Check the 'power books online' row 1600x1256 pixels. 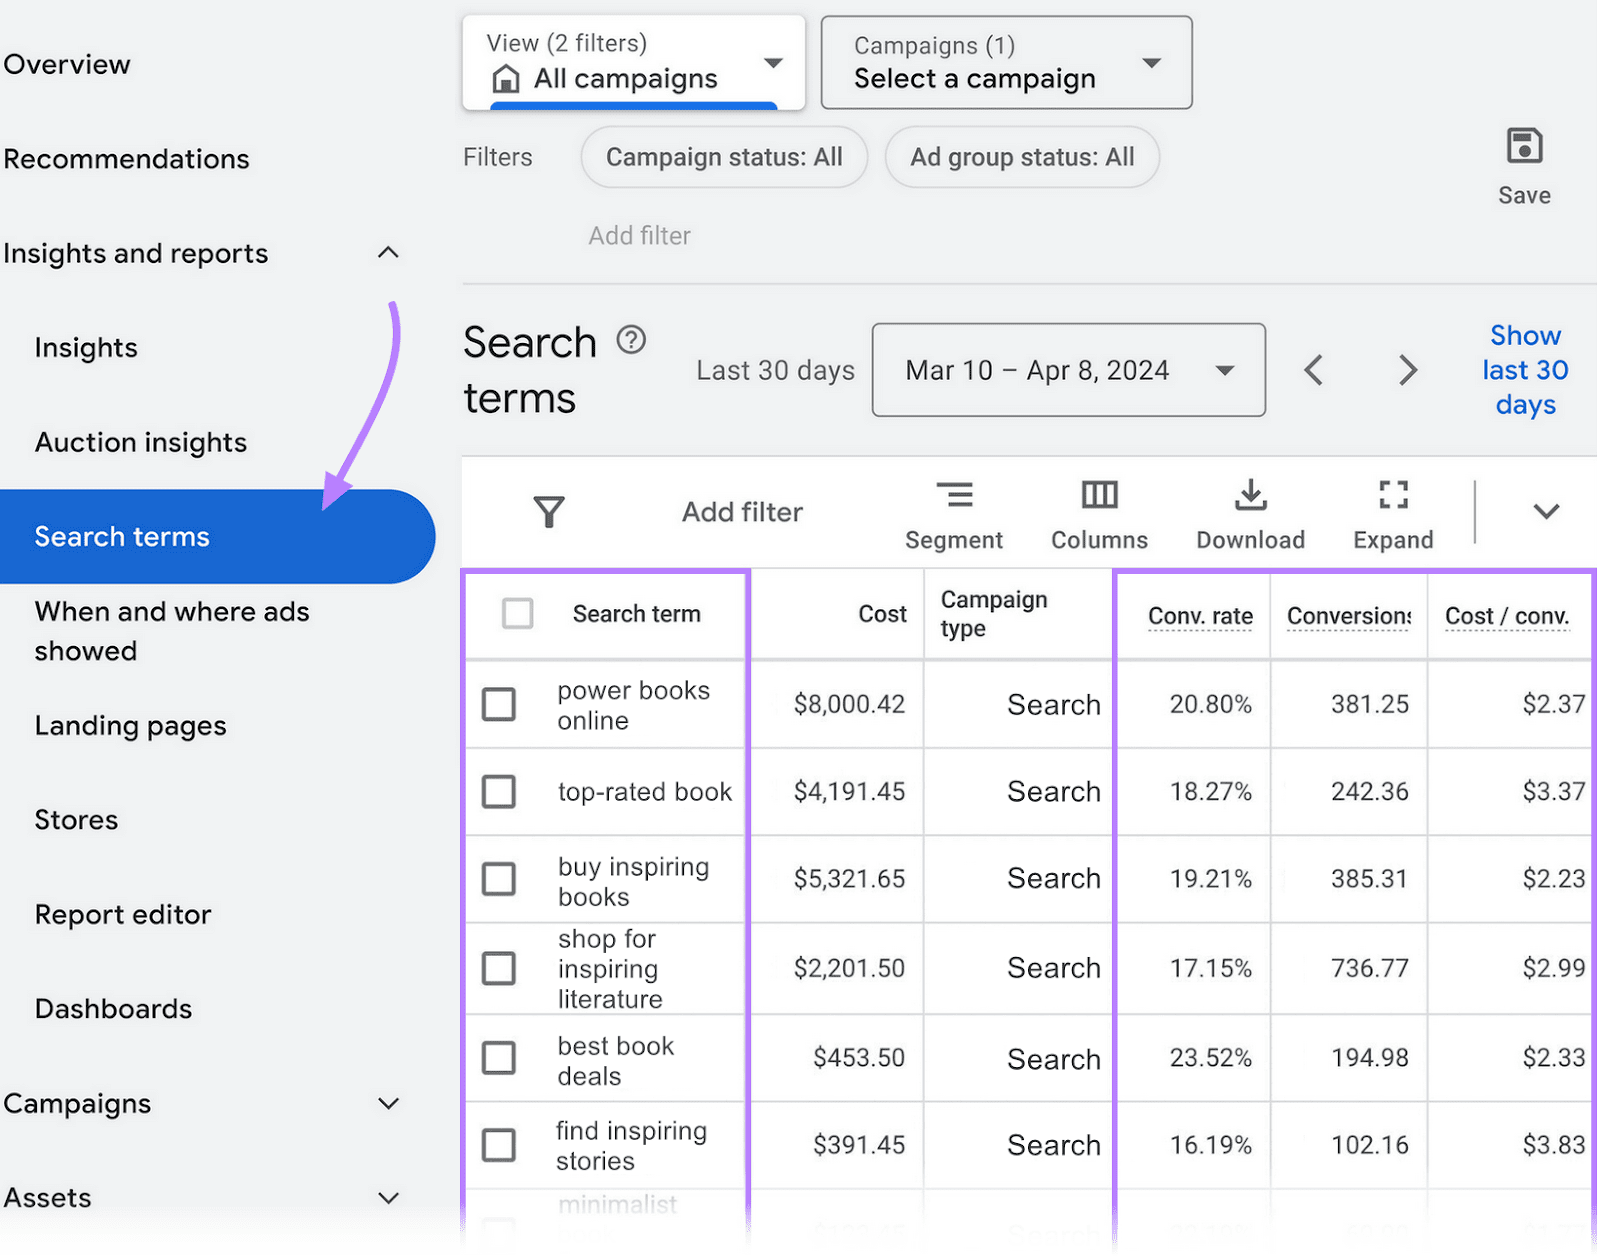point(499,704)
